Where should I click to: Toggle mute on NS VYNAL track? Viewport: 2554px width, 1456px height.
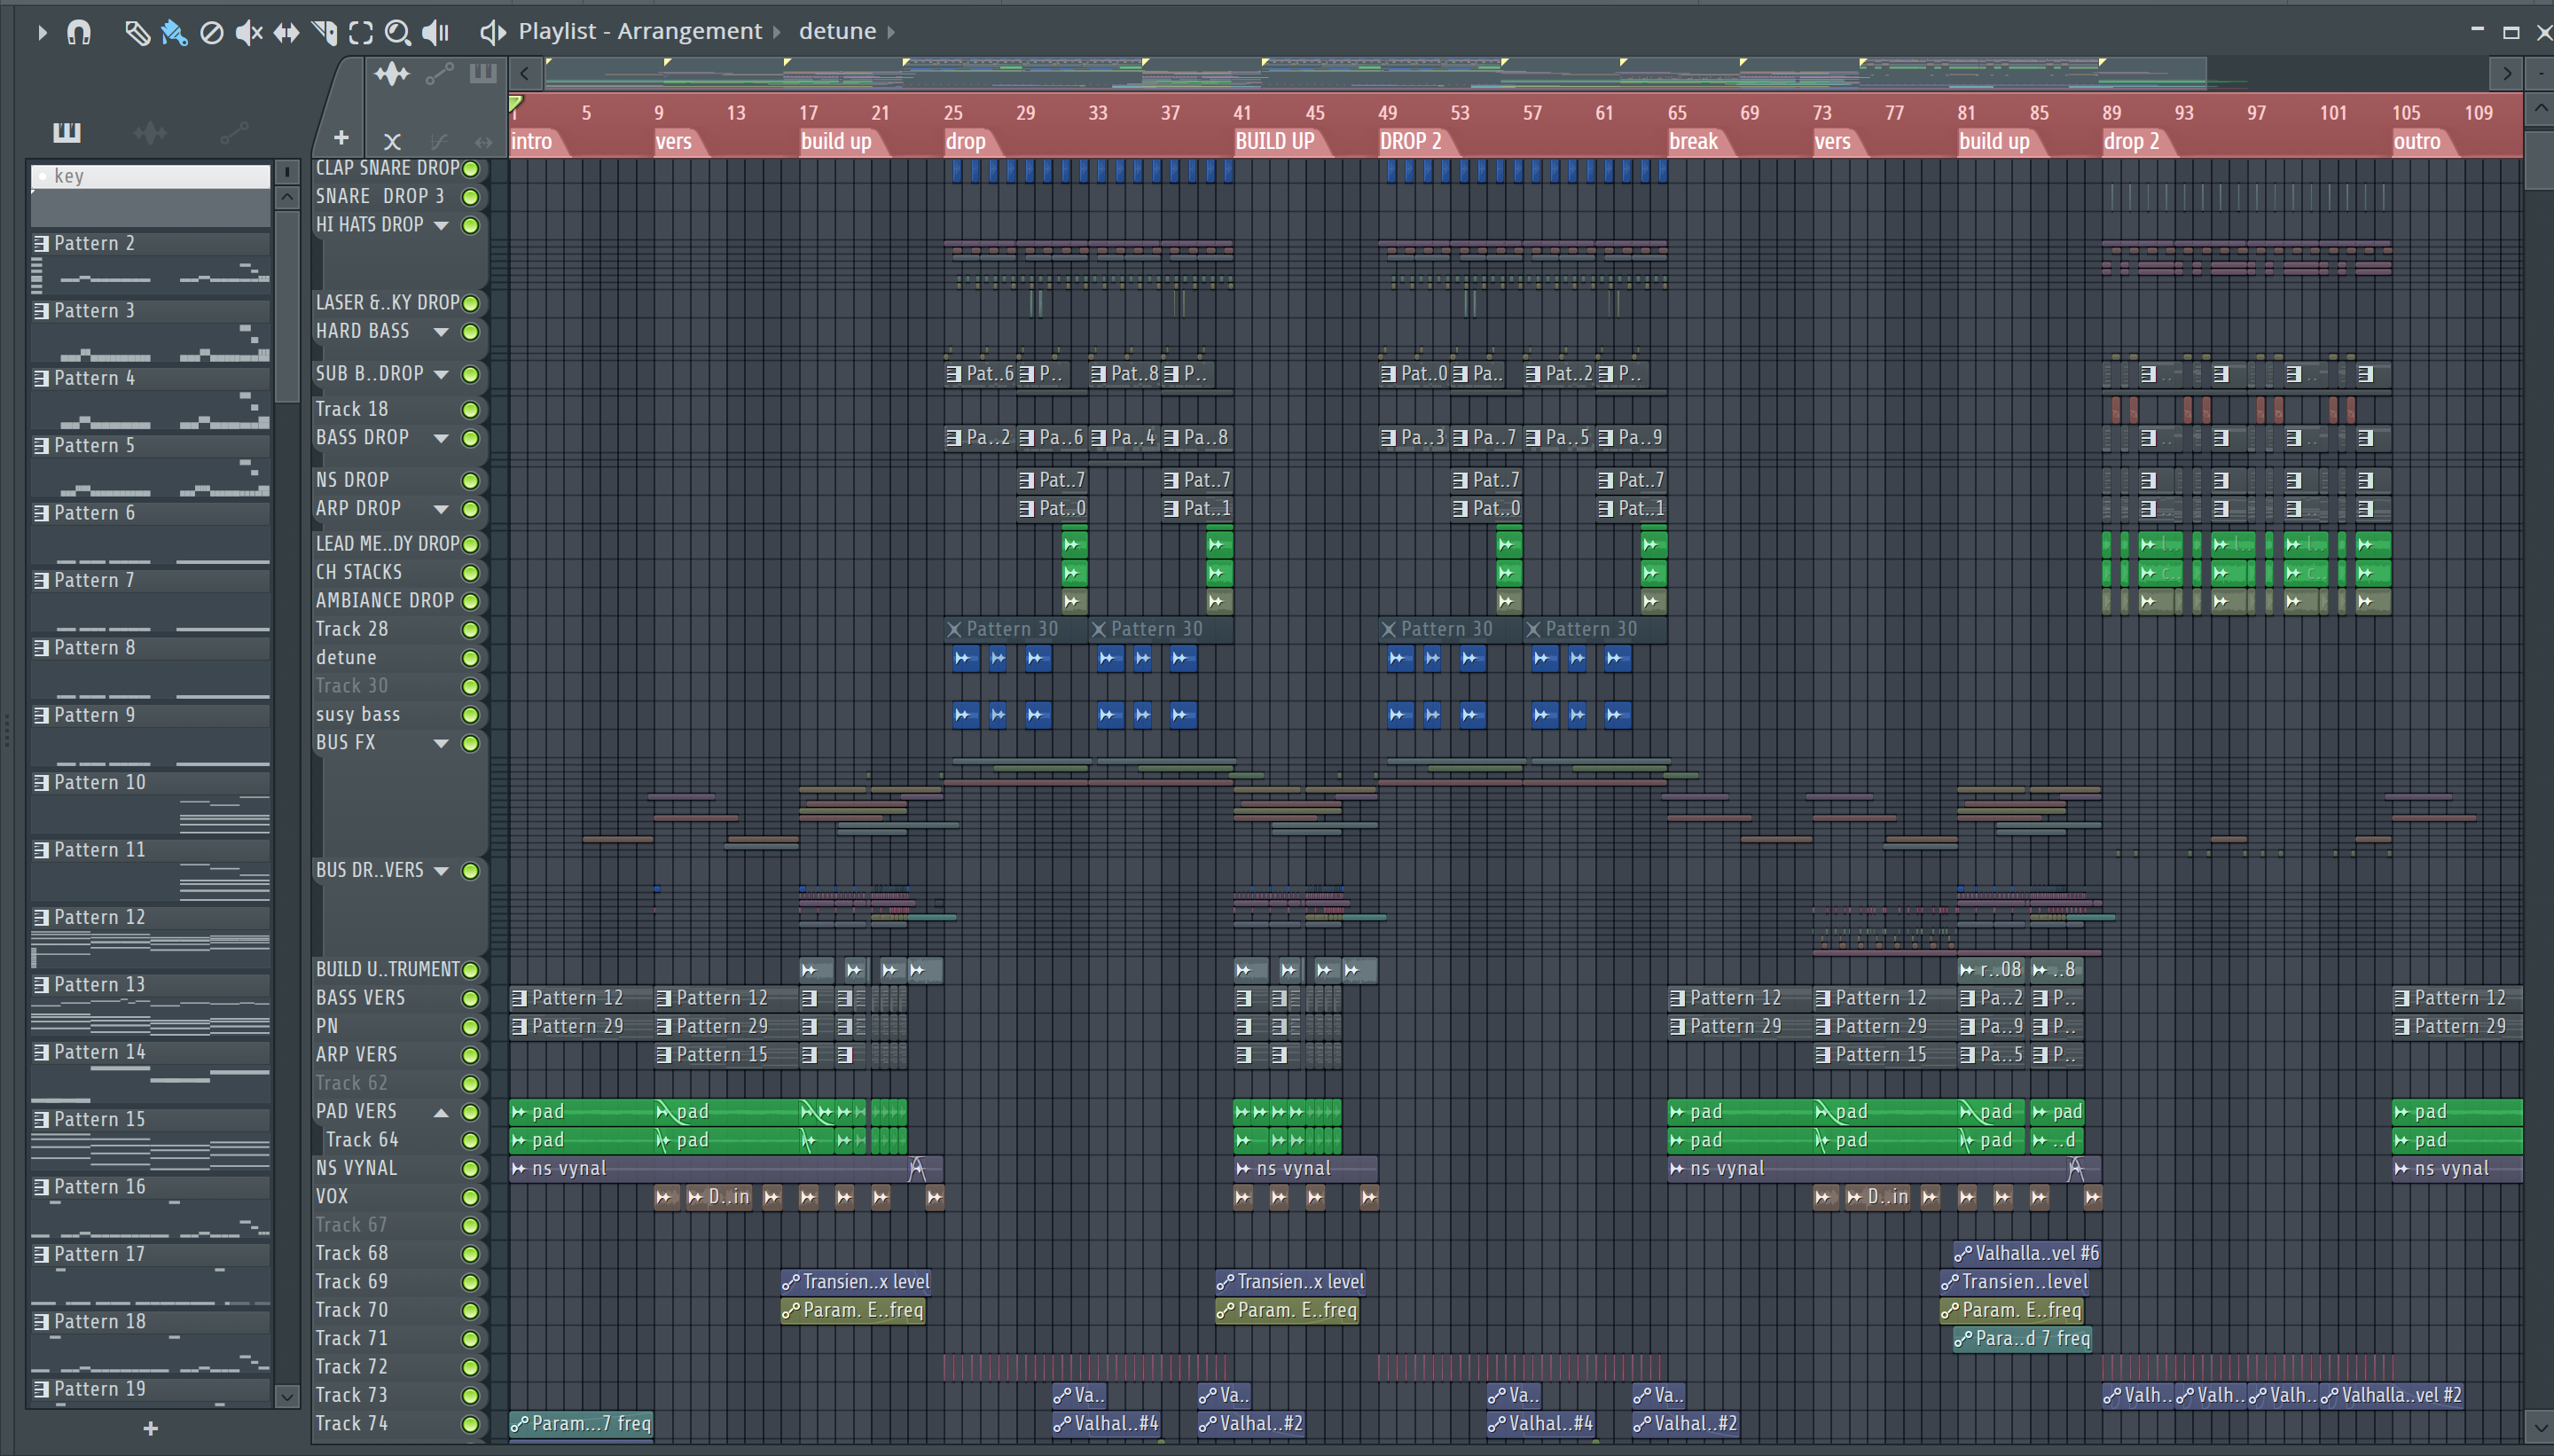[x=470, y=1169]
